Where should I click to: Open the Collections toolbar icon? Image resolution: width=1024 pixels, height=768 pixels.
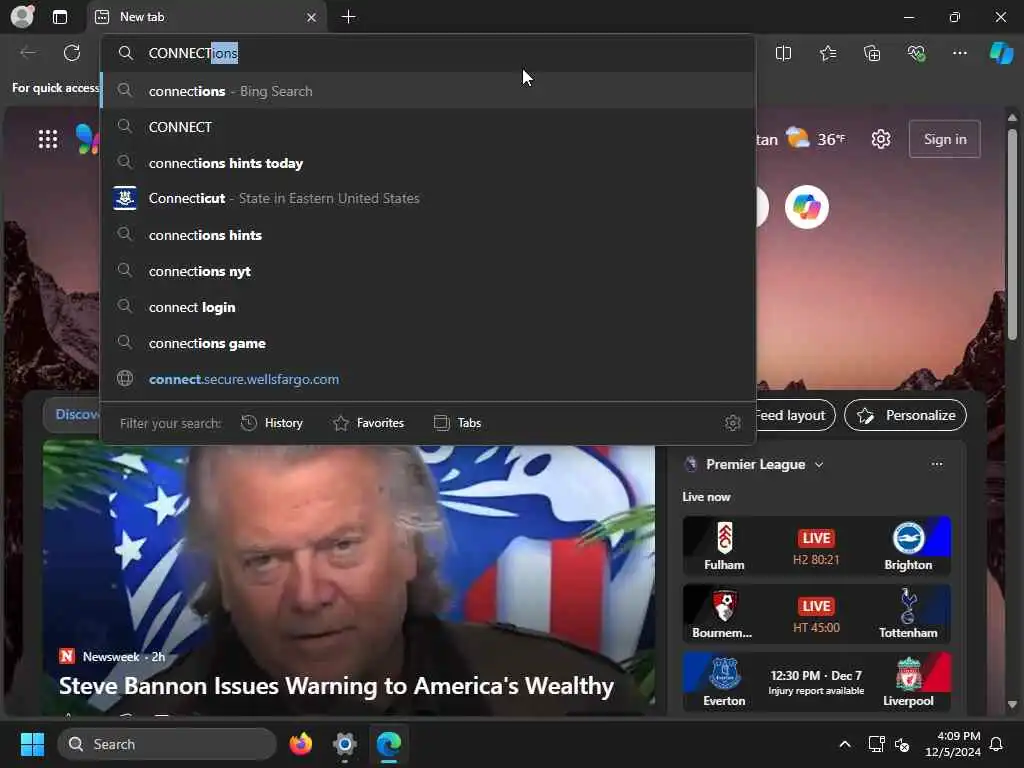pos(872,53)
